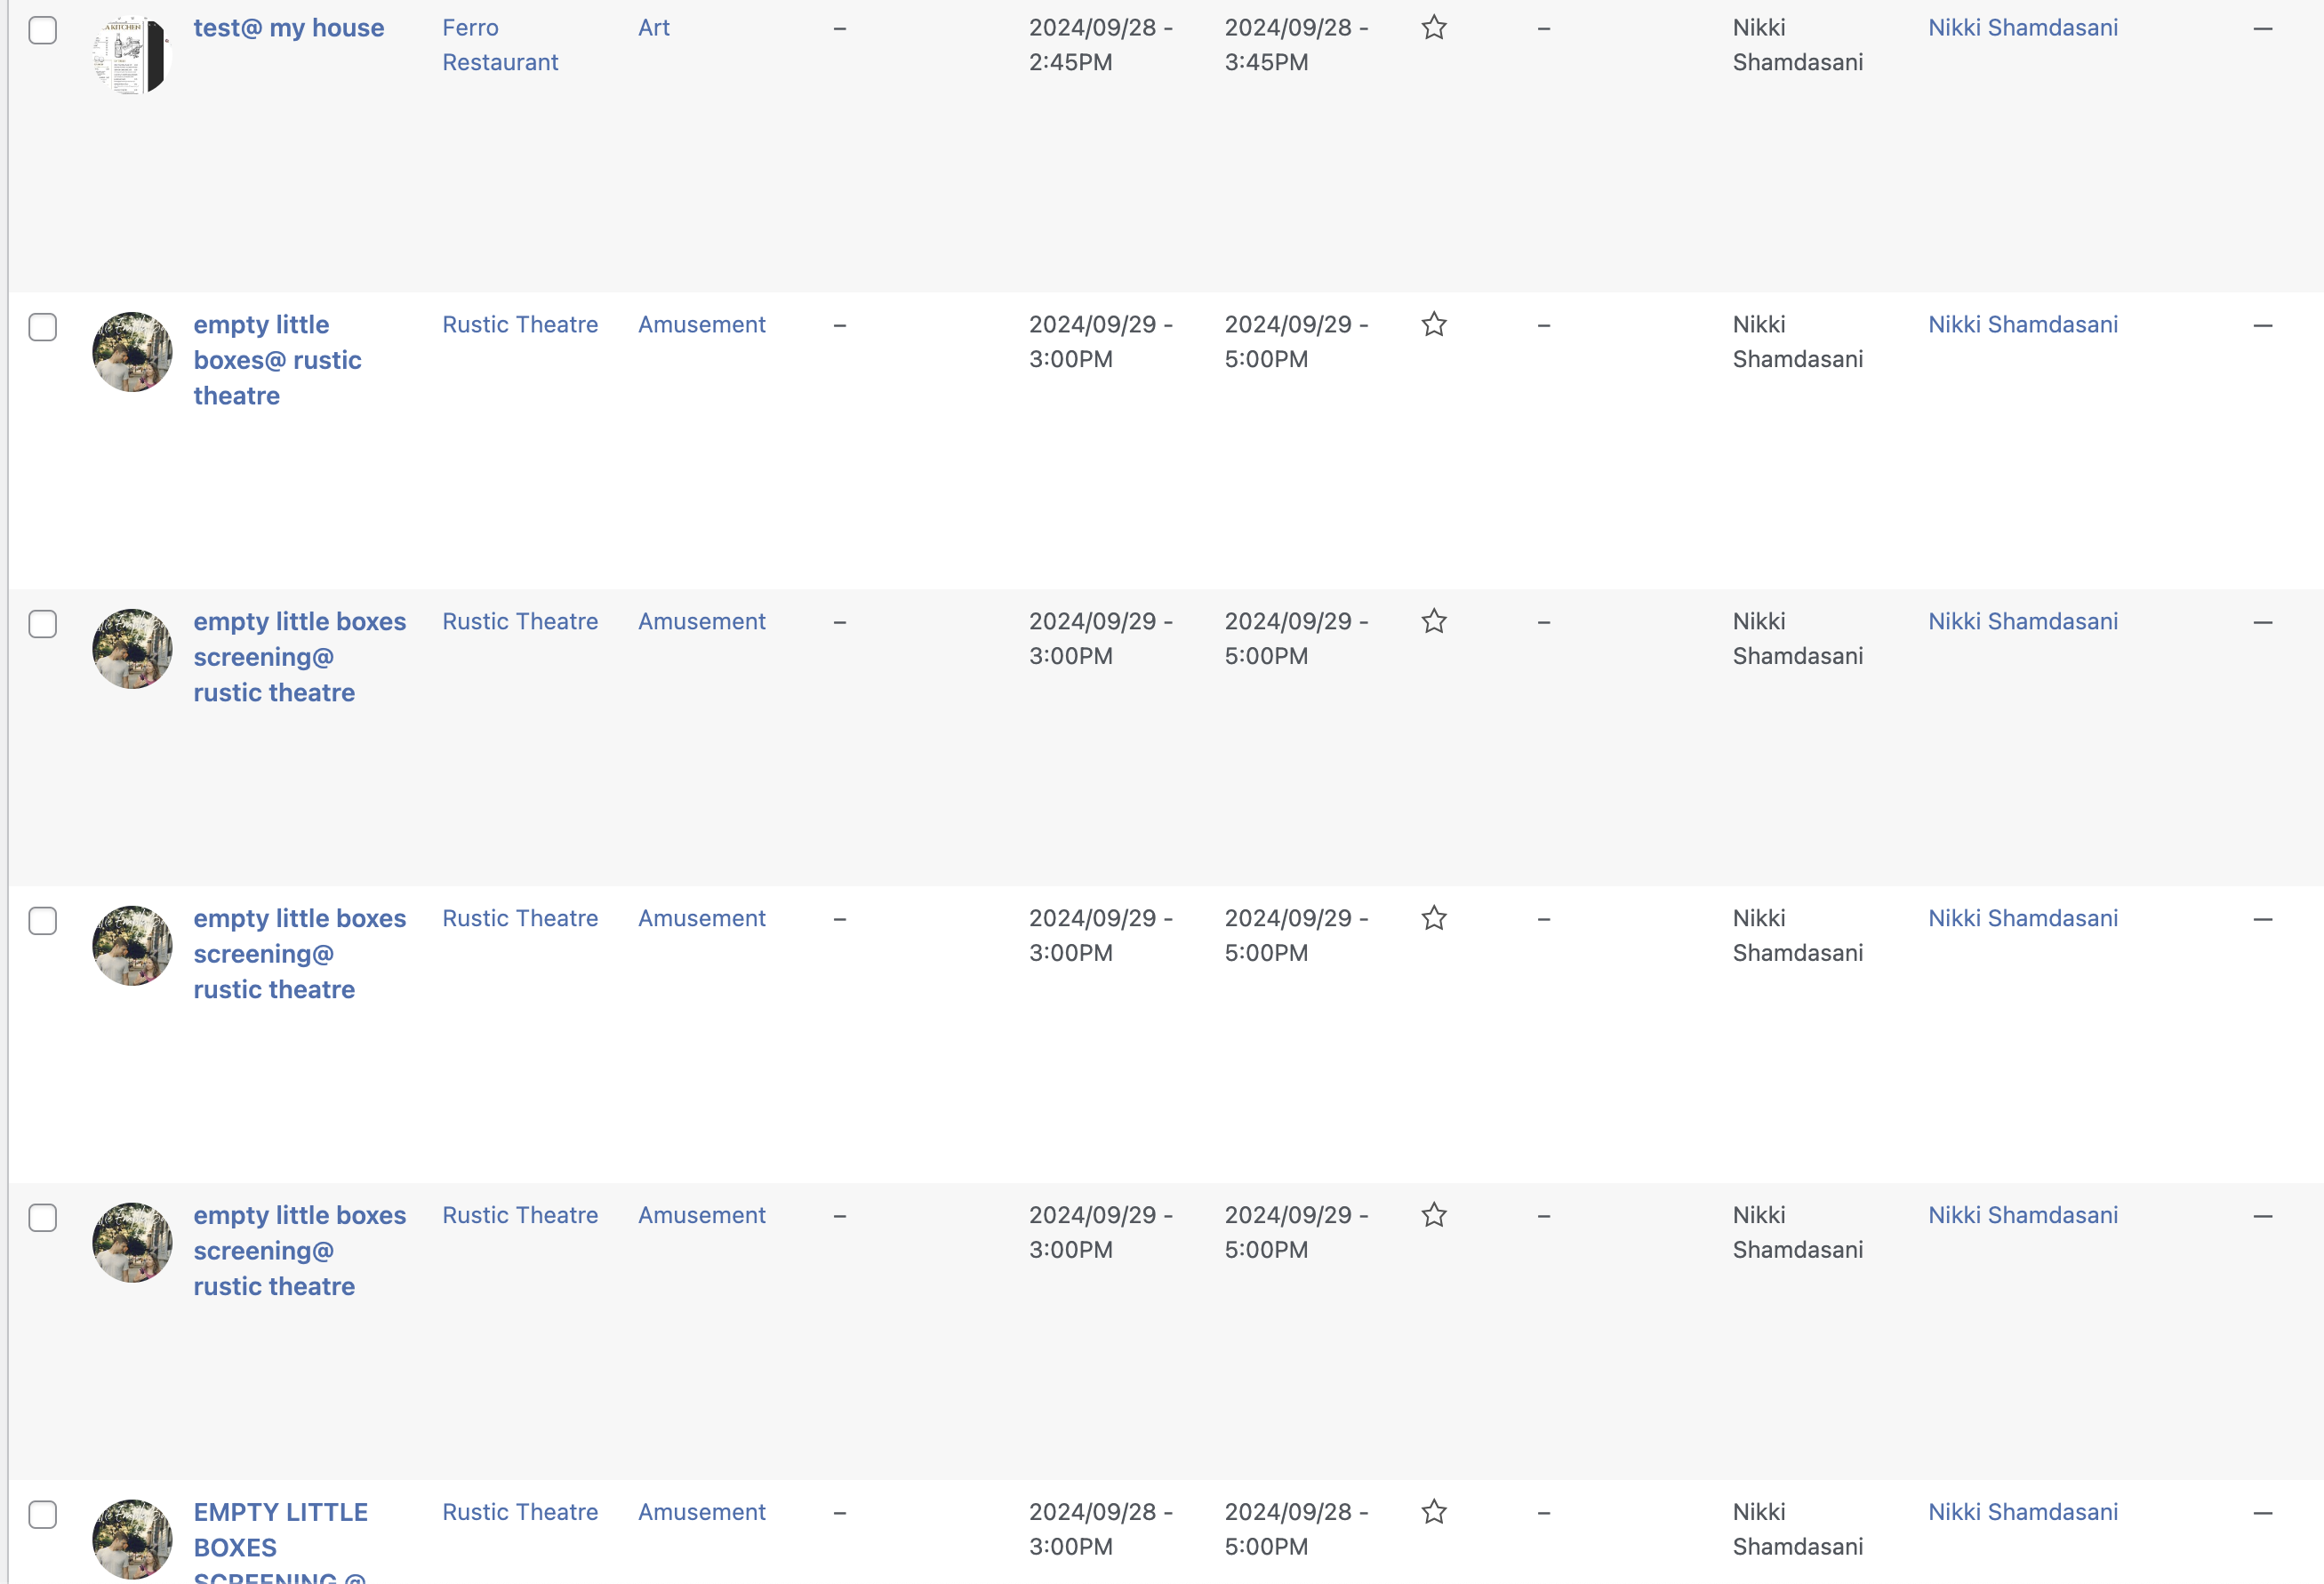Click the 'test@ my house' event thumbnail

tap(132, 55)
